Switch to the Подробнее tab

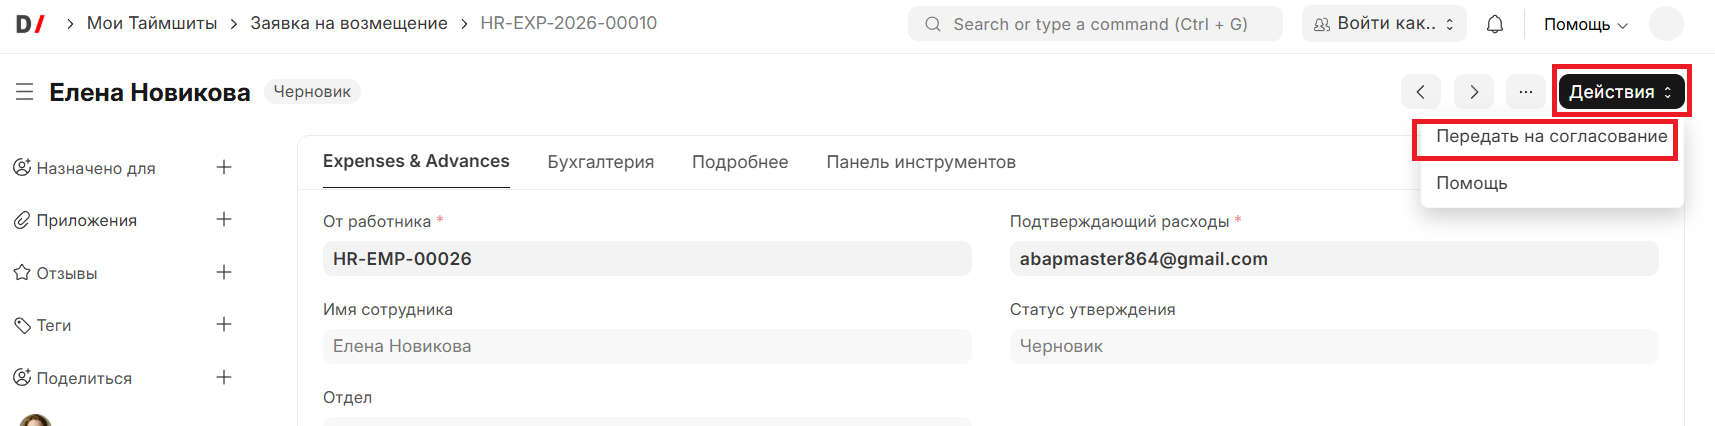(x=740, y=162)
